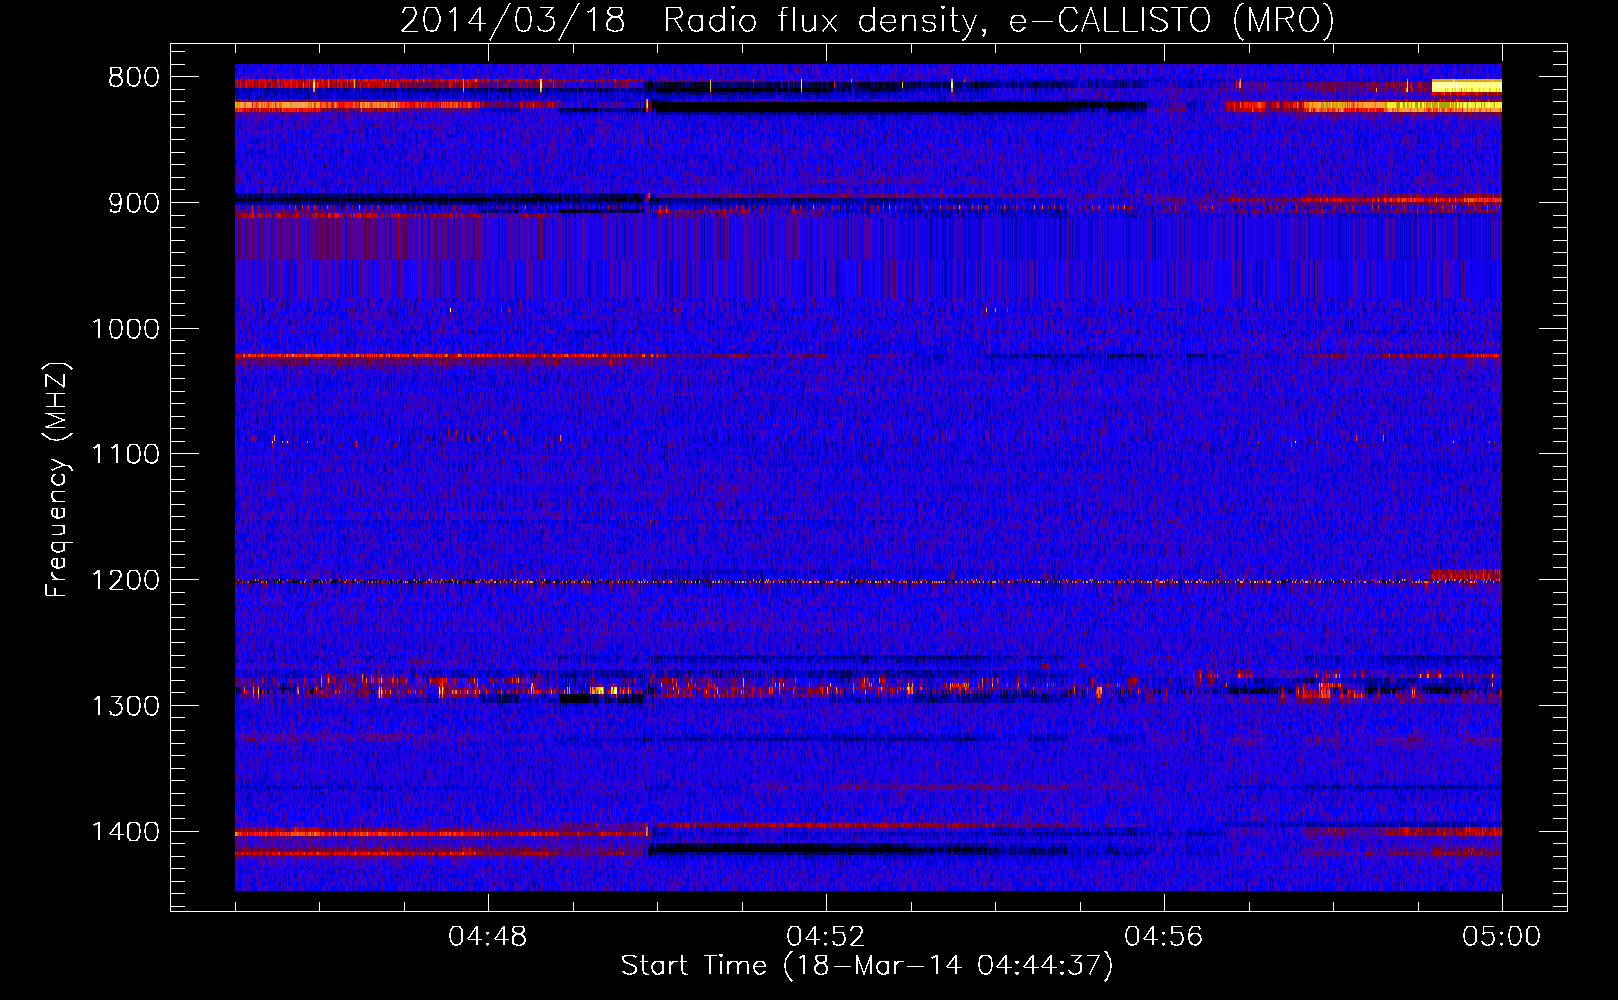Select the '1300' frequency axis label
The height and width of the screenshot is (1000, 1618).
pyautogui.click(x=125, y=706)
